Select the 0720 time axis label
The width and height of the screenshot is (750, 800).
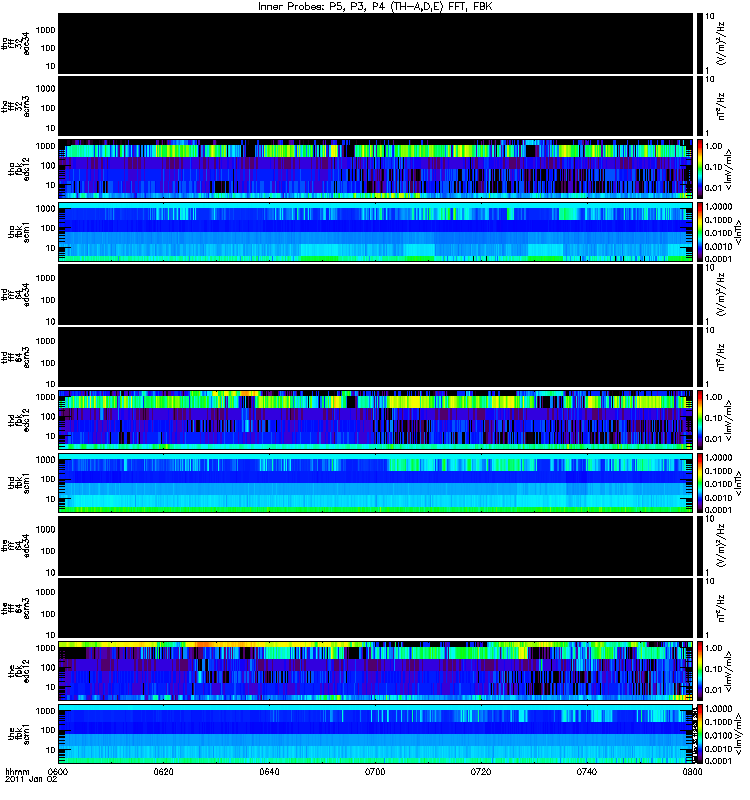481,771
